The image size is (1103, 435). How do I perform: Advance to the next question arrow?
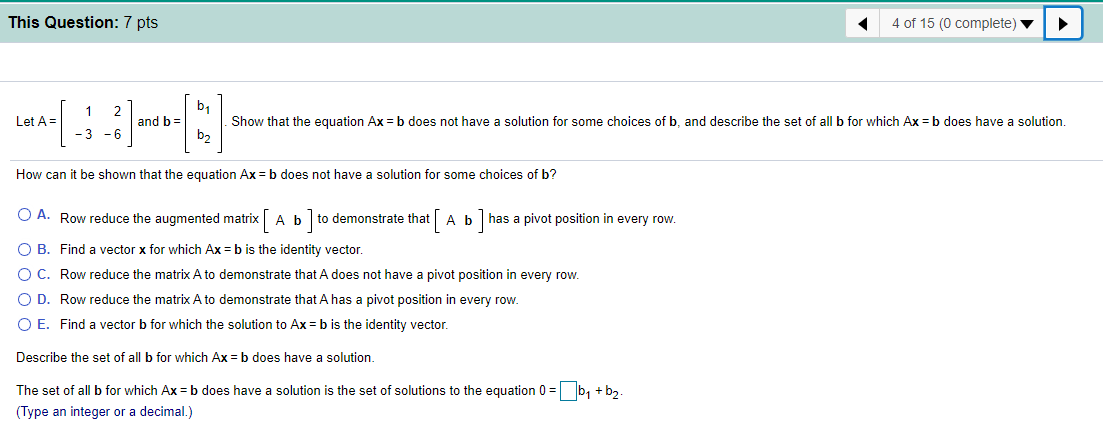tap(1064, 23)
